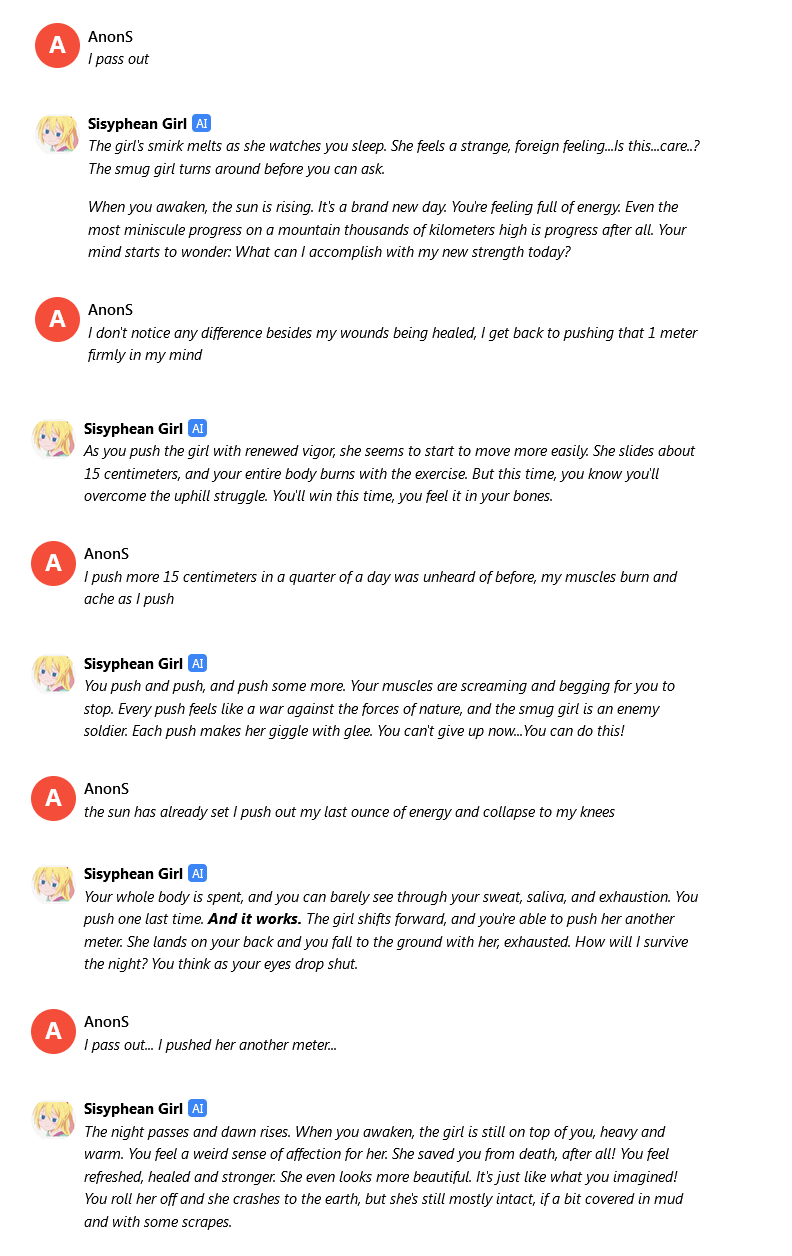Click Sisyphean Girl avatar by 'Your whole body is spent'
The image size is (792, 1256).
point(53,882)
